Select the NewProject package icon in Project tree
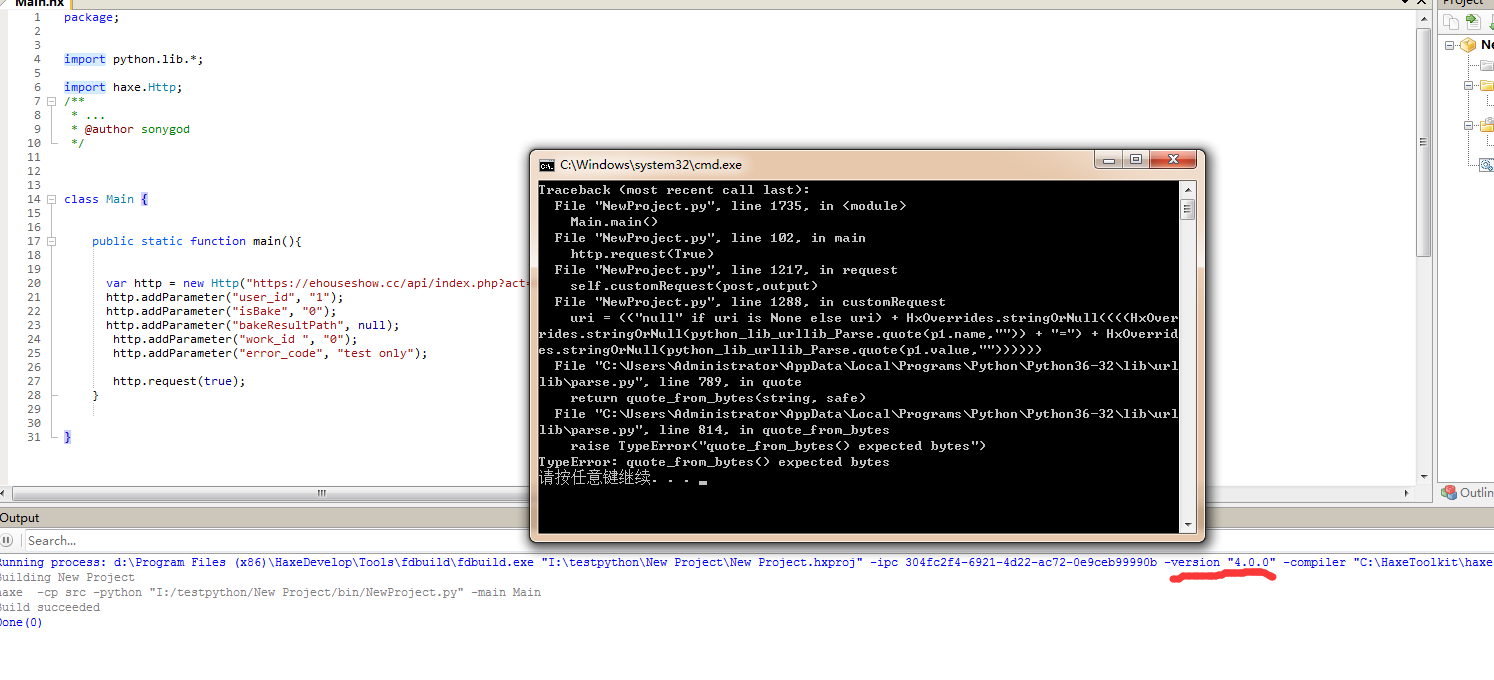This screenshot has height=680, width=1494. (x=1467, y=45)
